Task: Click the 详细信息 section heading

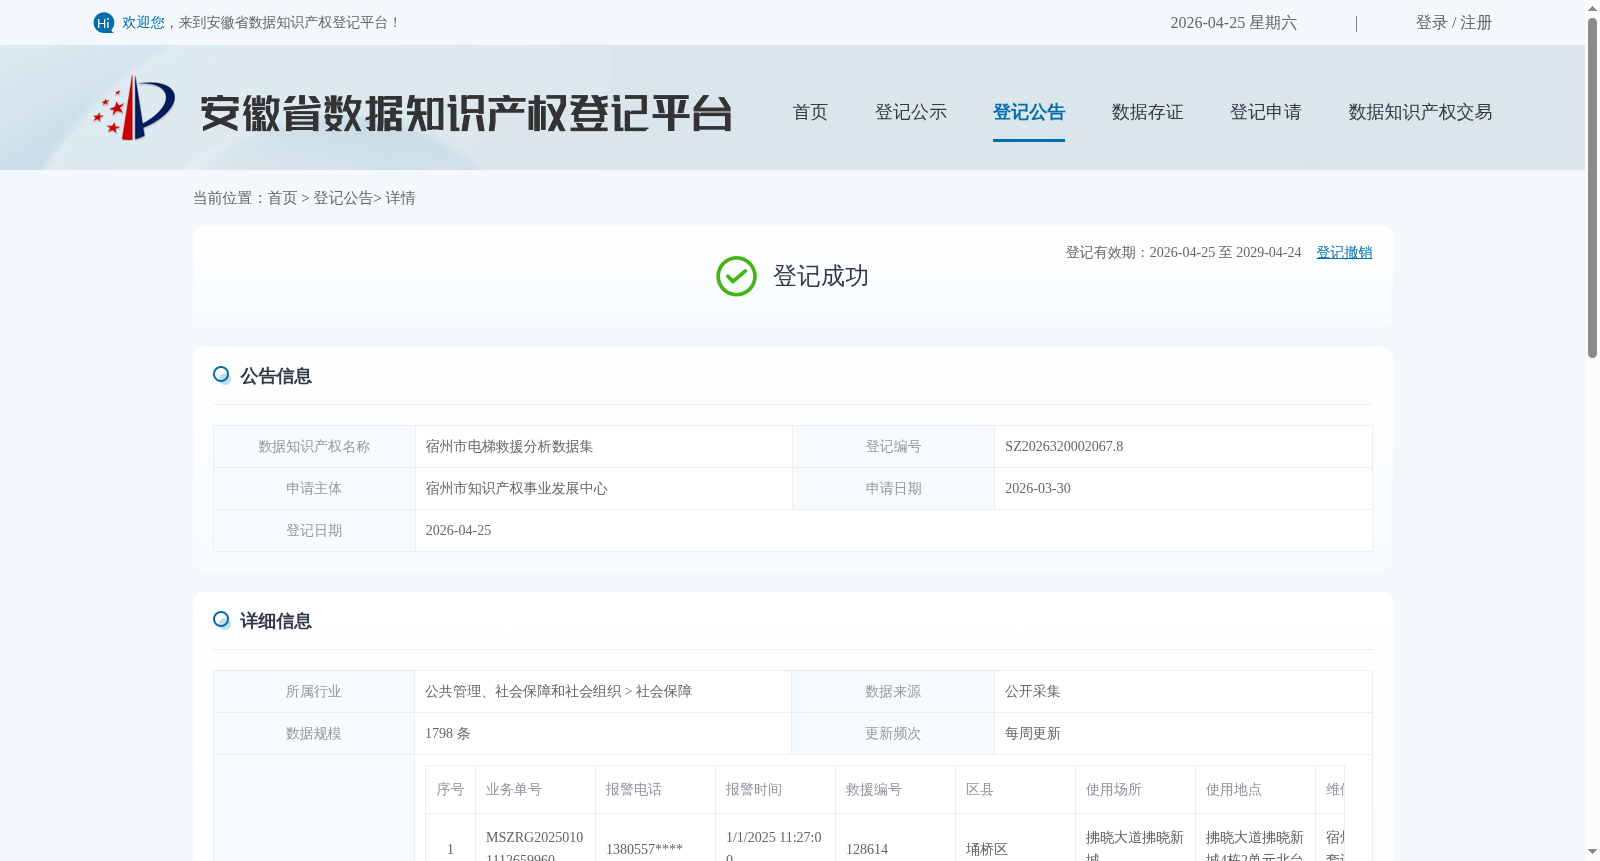Action: coord(275,621)
